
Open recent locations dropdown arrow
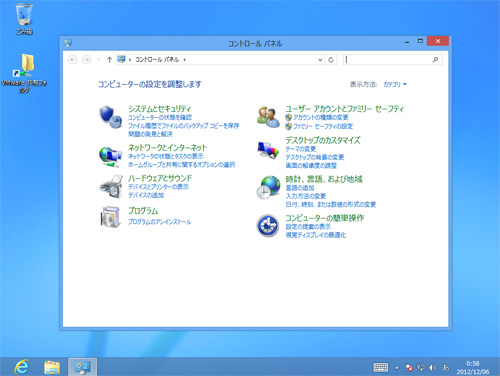pos(98,60)
